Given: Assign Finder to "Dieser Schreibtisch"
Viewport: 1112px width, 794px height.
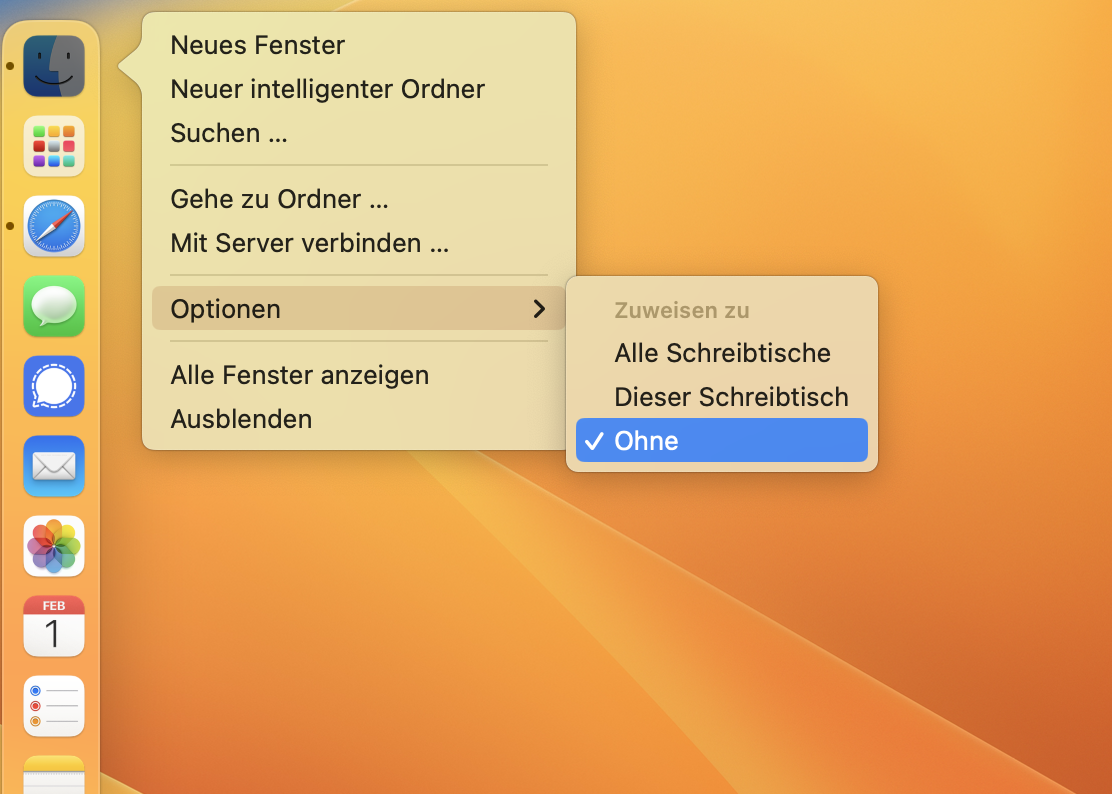Looking at the screenshot, I should click(x=731, y=397).
